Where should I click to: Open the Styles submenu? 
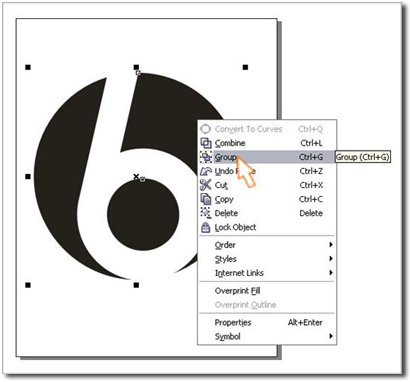pyautogui.click(x=267, y=259)
